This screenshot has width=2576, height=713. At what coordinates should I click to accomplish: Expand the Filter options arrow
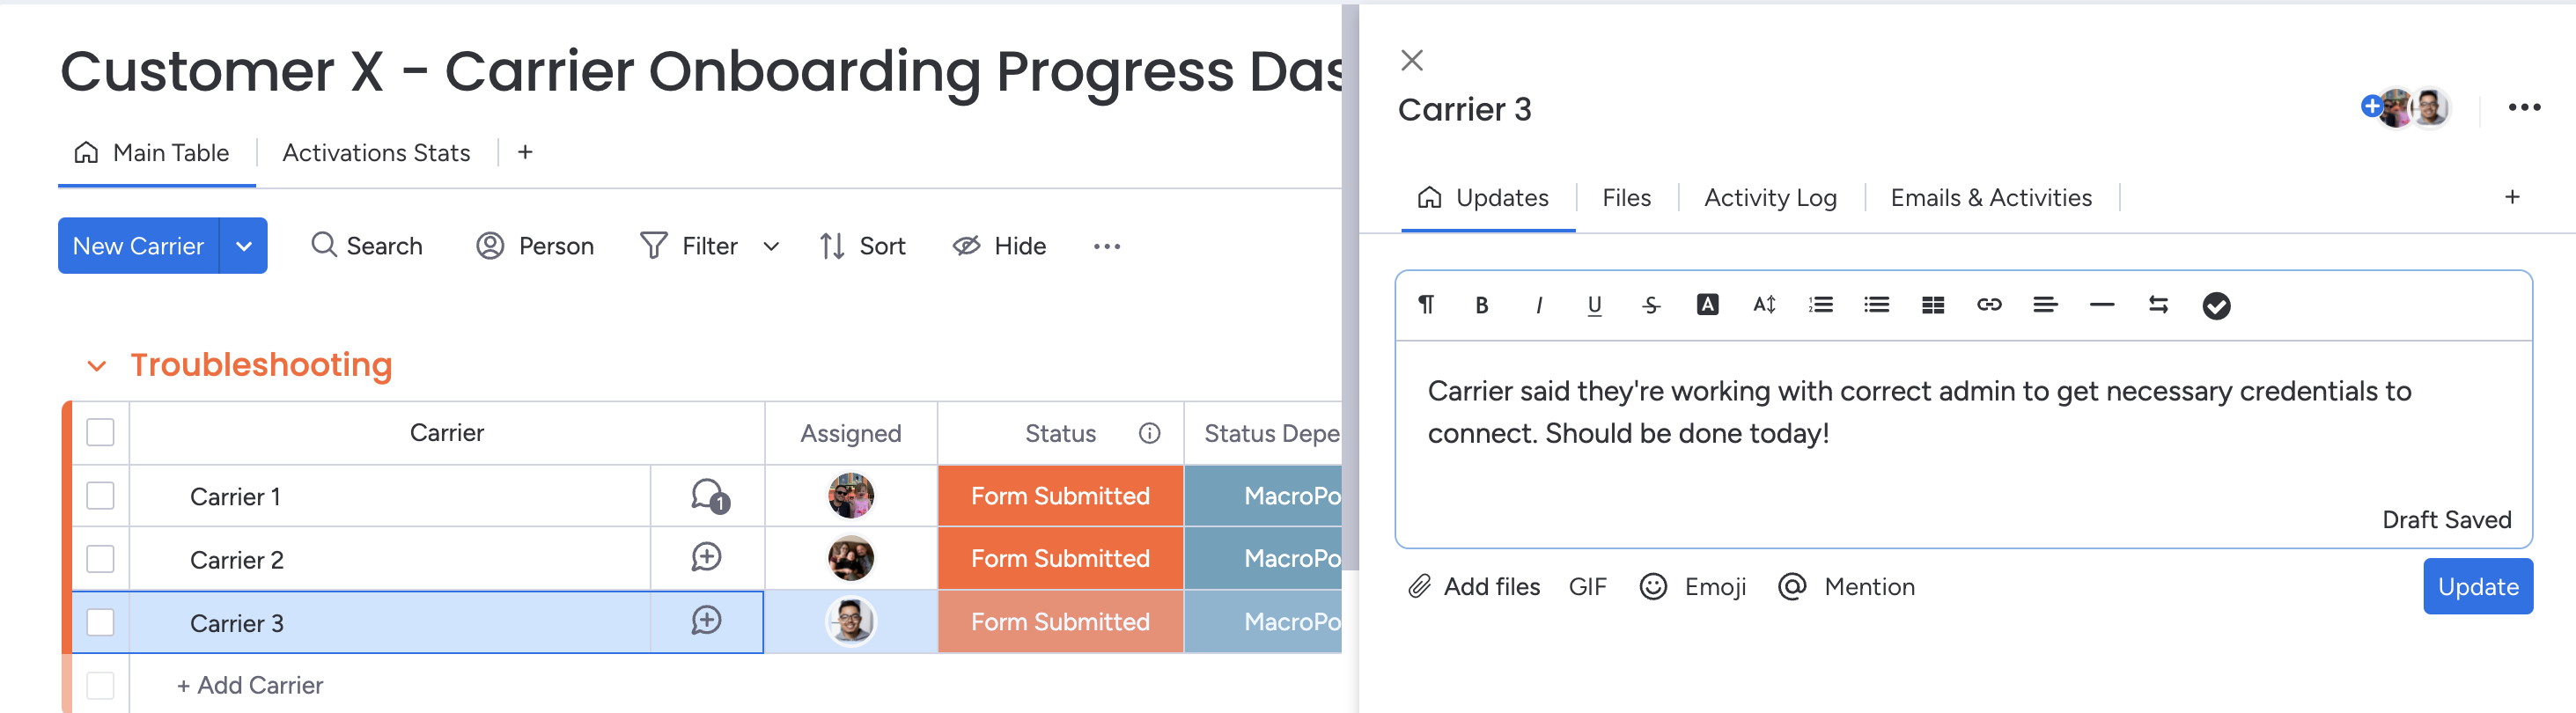click(x=771, y=246)
